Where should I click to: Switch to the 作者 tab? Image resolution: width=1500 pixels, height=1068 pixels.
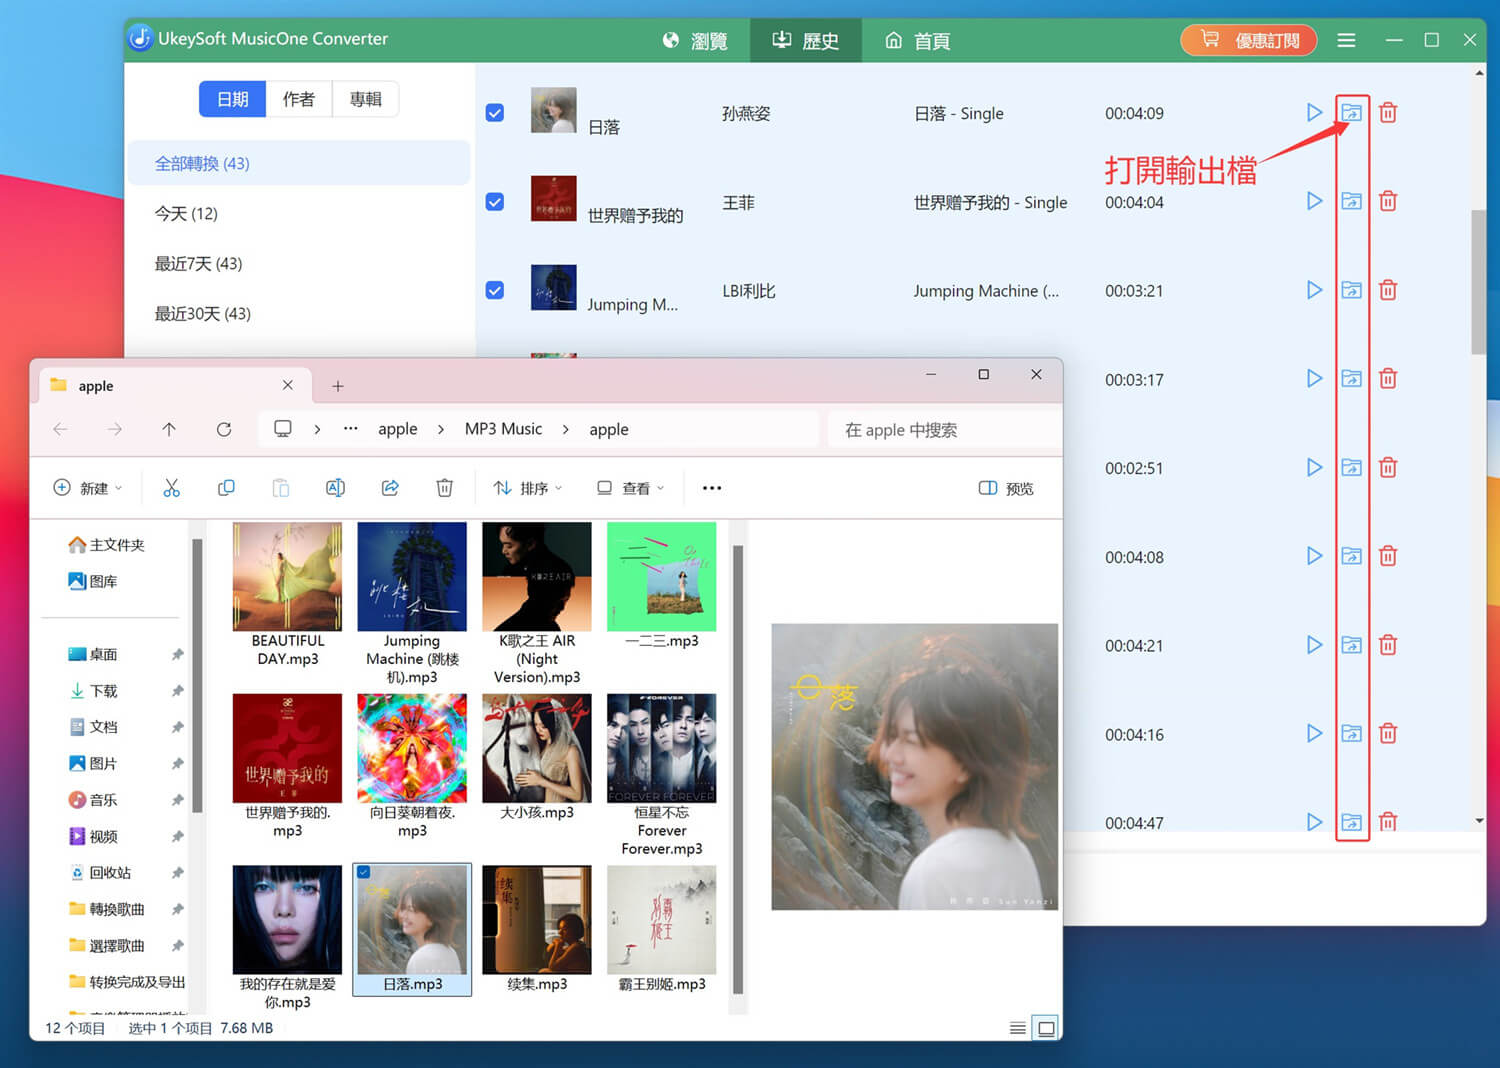(298, 99)
